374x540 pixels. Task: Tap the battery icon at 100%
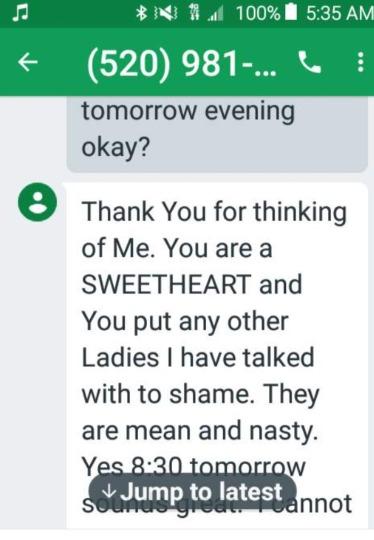[291, 13]
